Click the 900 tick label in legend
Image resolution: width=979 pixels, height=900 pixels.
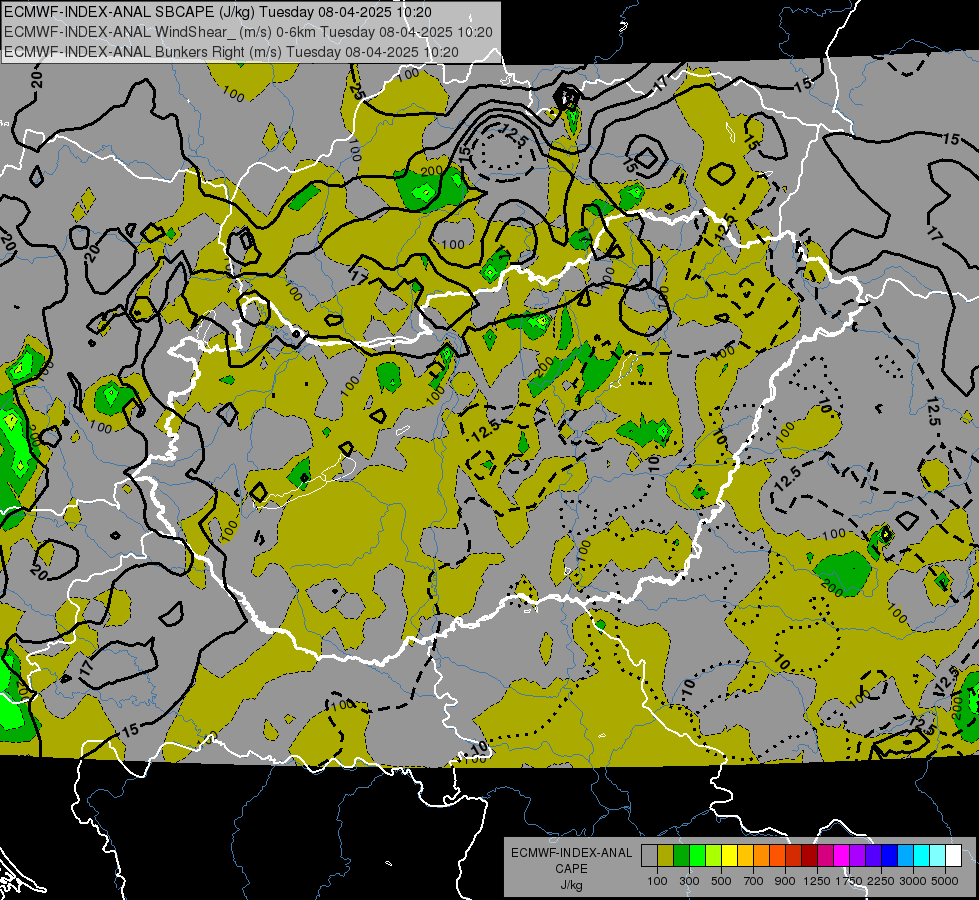click(x=785, y=881)
